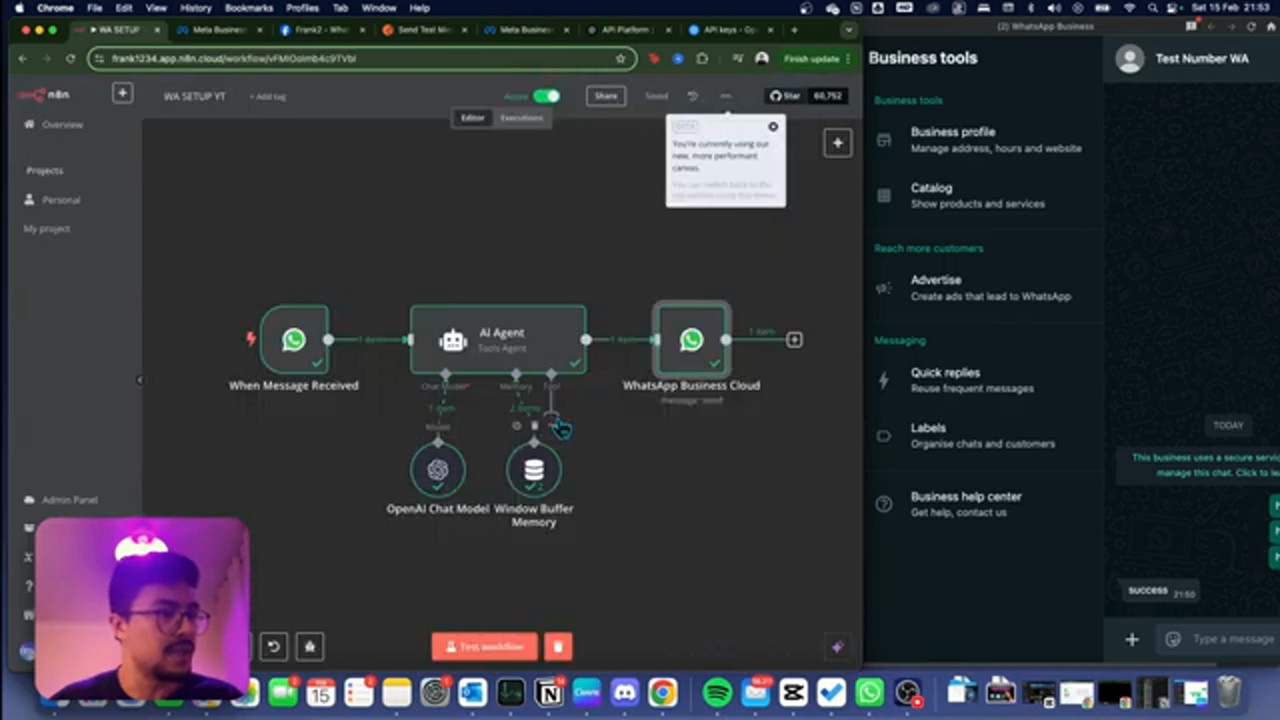Open Labels in WhatsApp Business tools

(x=985, y=435)
